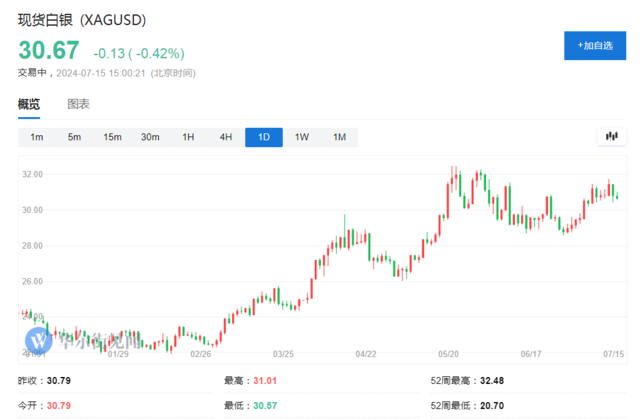Screen dimensions: 640x419
Task: Switch to the 图表 tab
Action: 78,104
